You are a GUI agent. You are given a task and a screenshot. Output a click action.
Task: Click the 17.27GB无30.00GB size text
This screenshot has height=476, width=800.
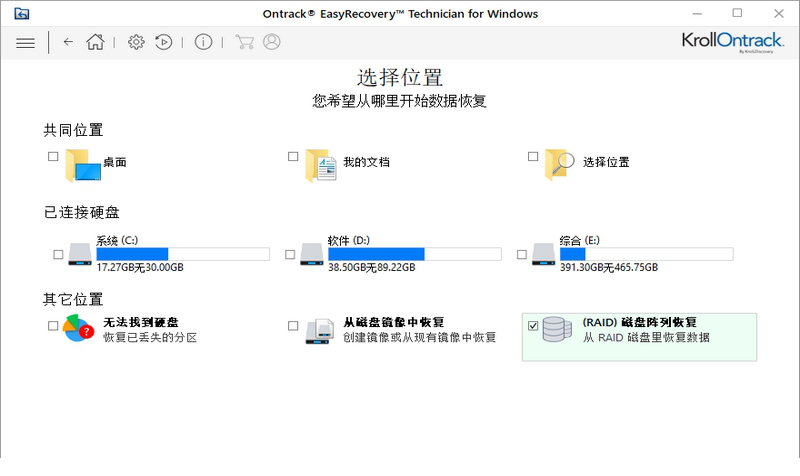tap(140, 267)
